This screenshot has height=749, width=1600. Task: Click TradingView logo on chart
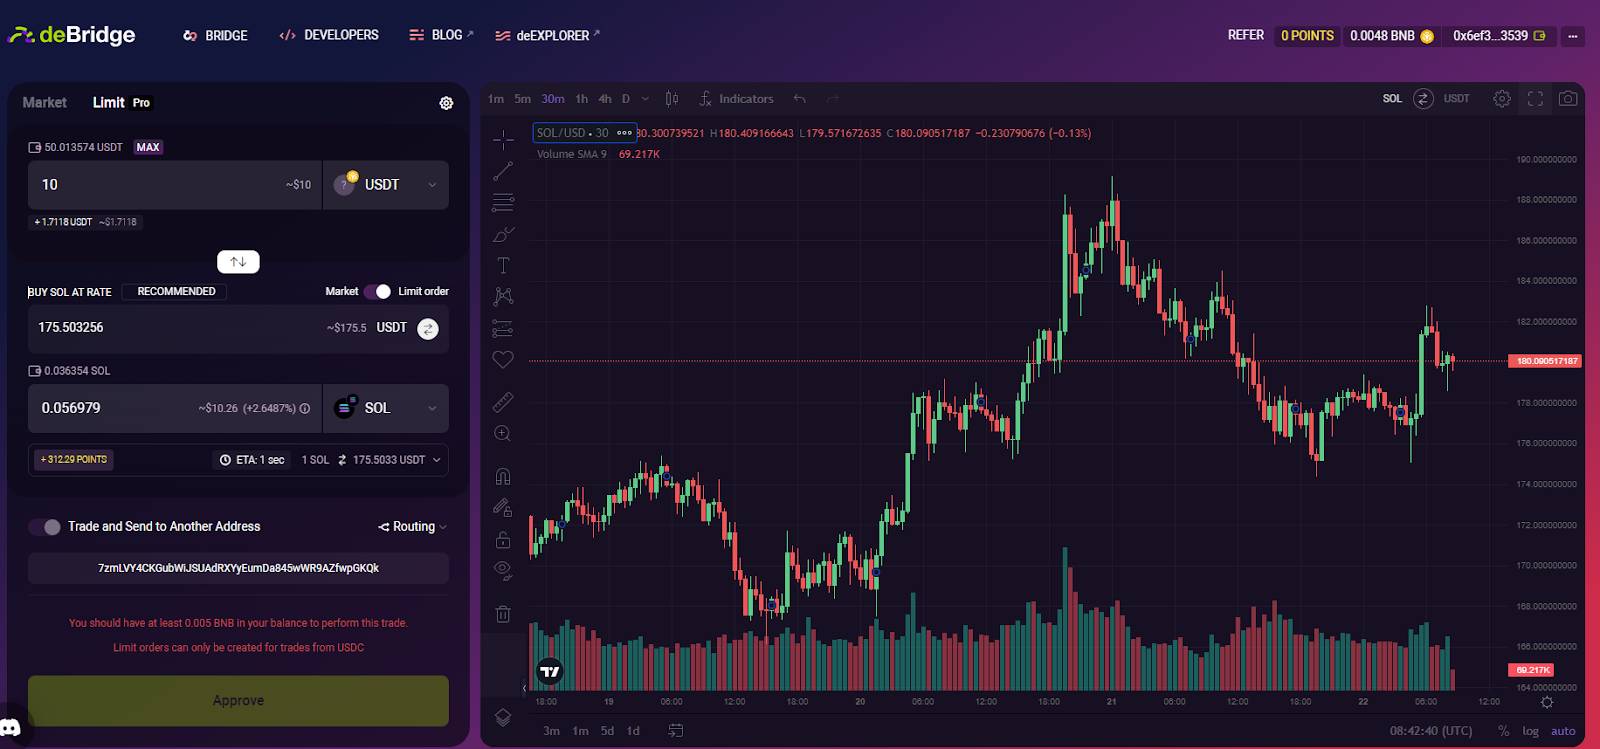pyautogui.click(x=550, y=671)
